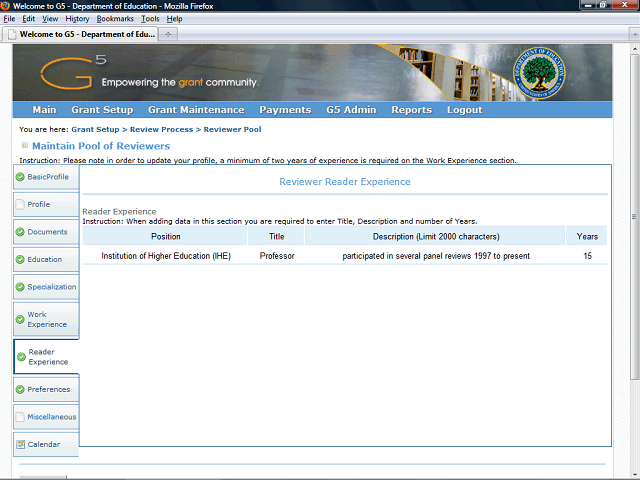
Task: Switch to the Education profile tab
Action: pos(45,260)
